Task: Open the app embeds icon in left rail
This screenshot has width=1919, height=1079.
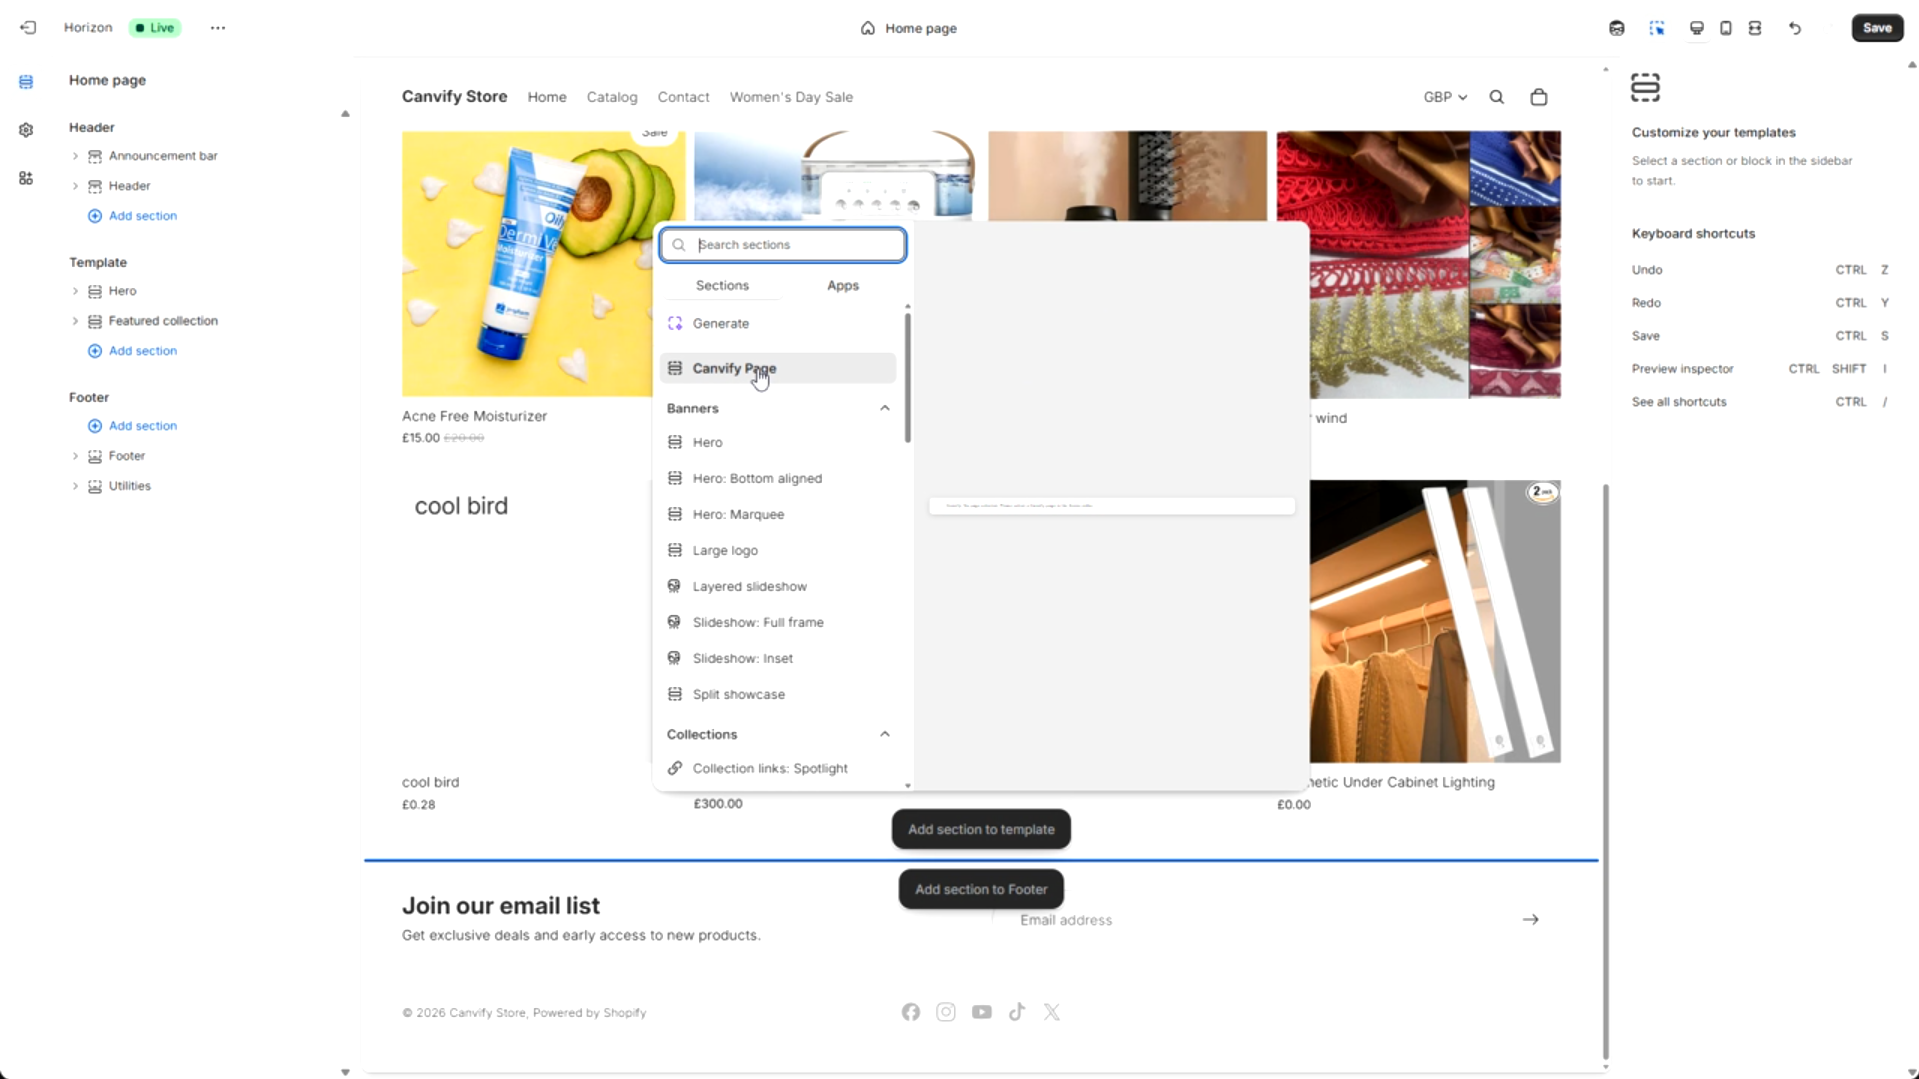Action: pyautogui.click(x=26, y=178)
